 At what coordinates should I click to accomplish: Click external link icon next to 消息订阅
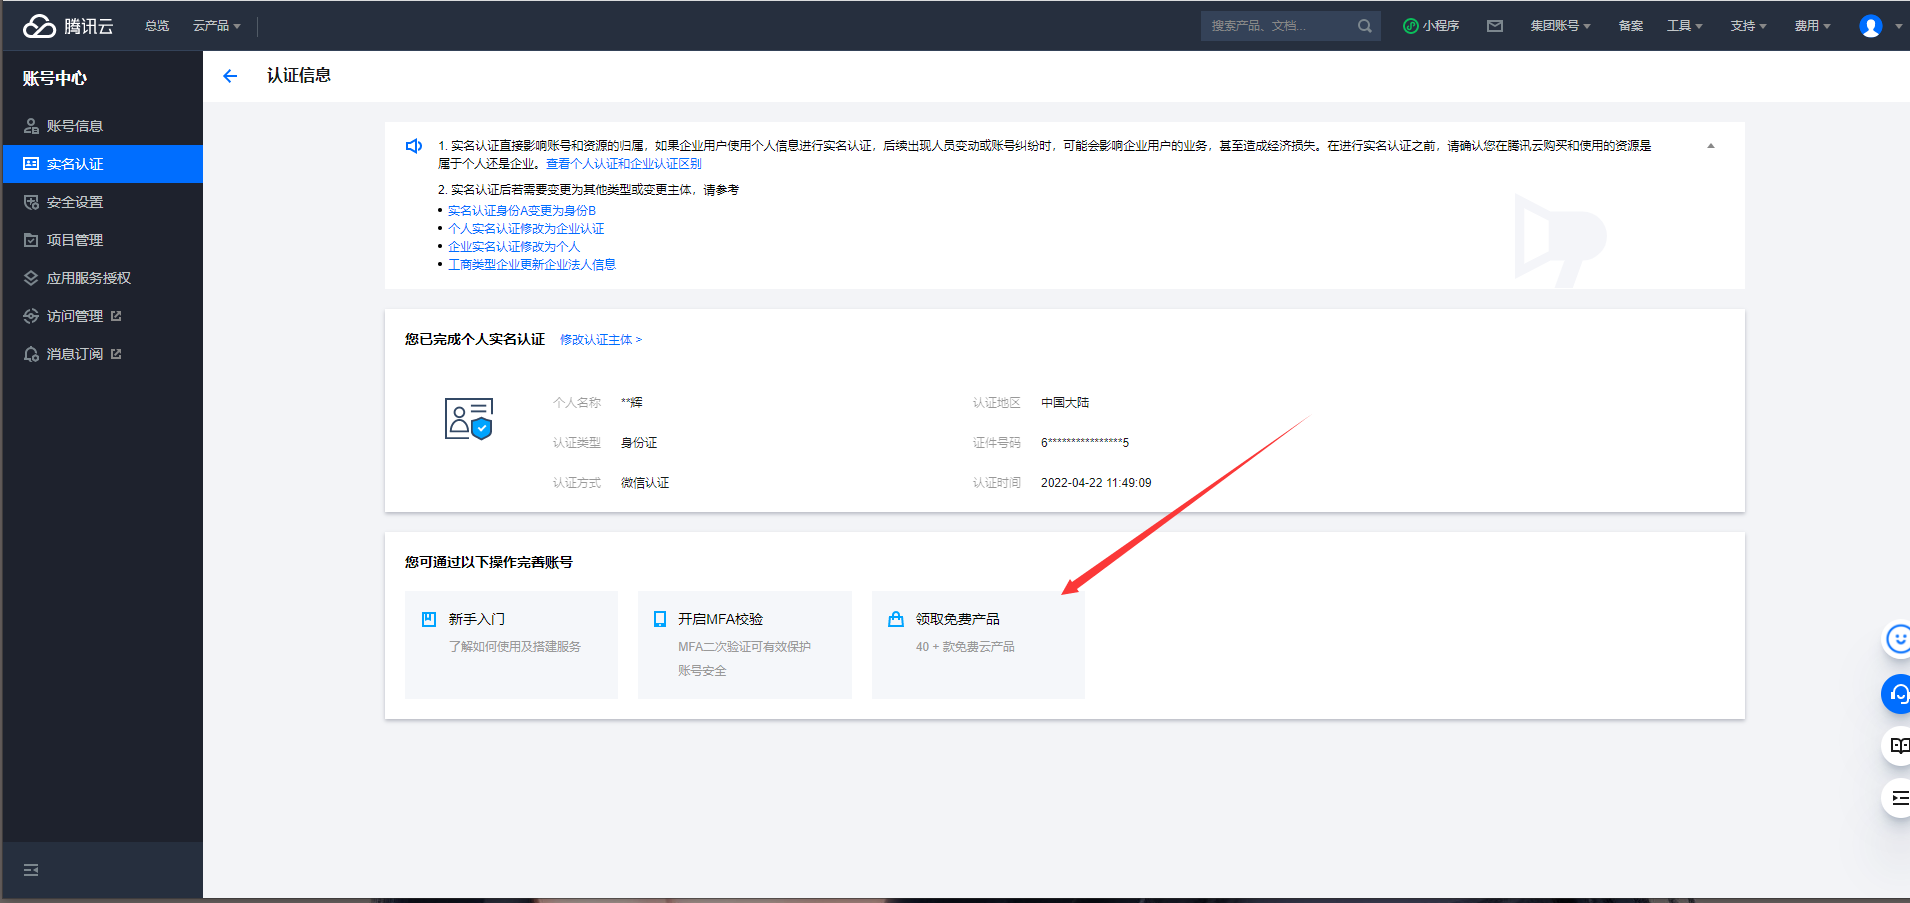(x=116, y=354)
